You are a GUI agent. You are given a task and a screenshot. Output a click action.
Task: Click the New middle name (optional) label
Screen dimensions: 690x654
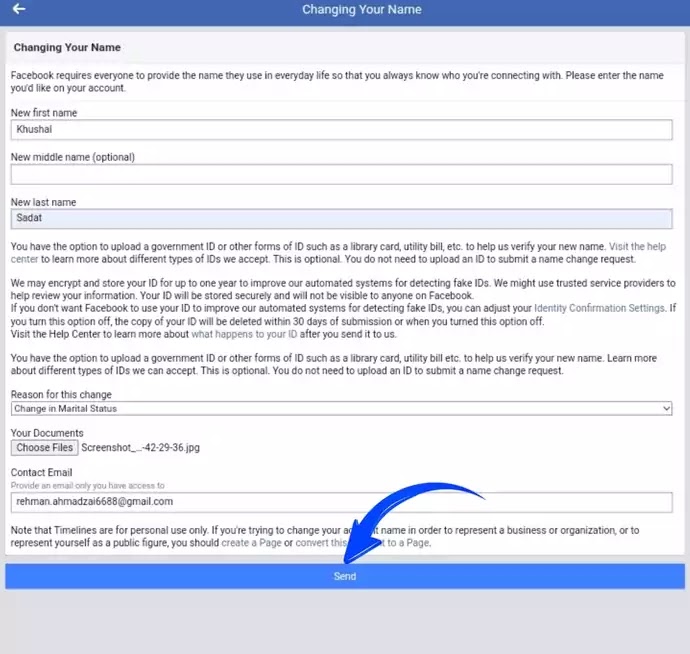73,157
